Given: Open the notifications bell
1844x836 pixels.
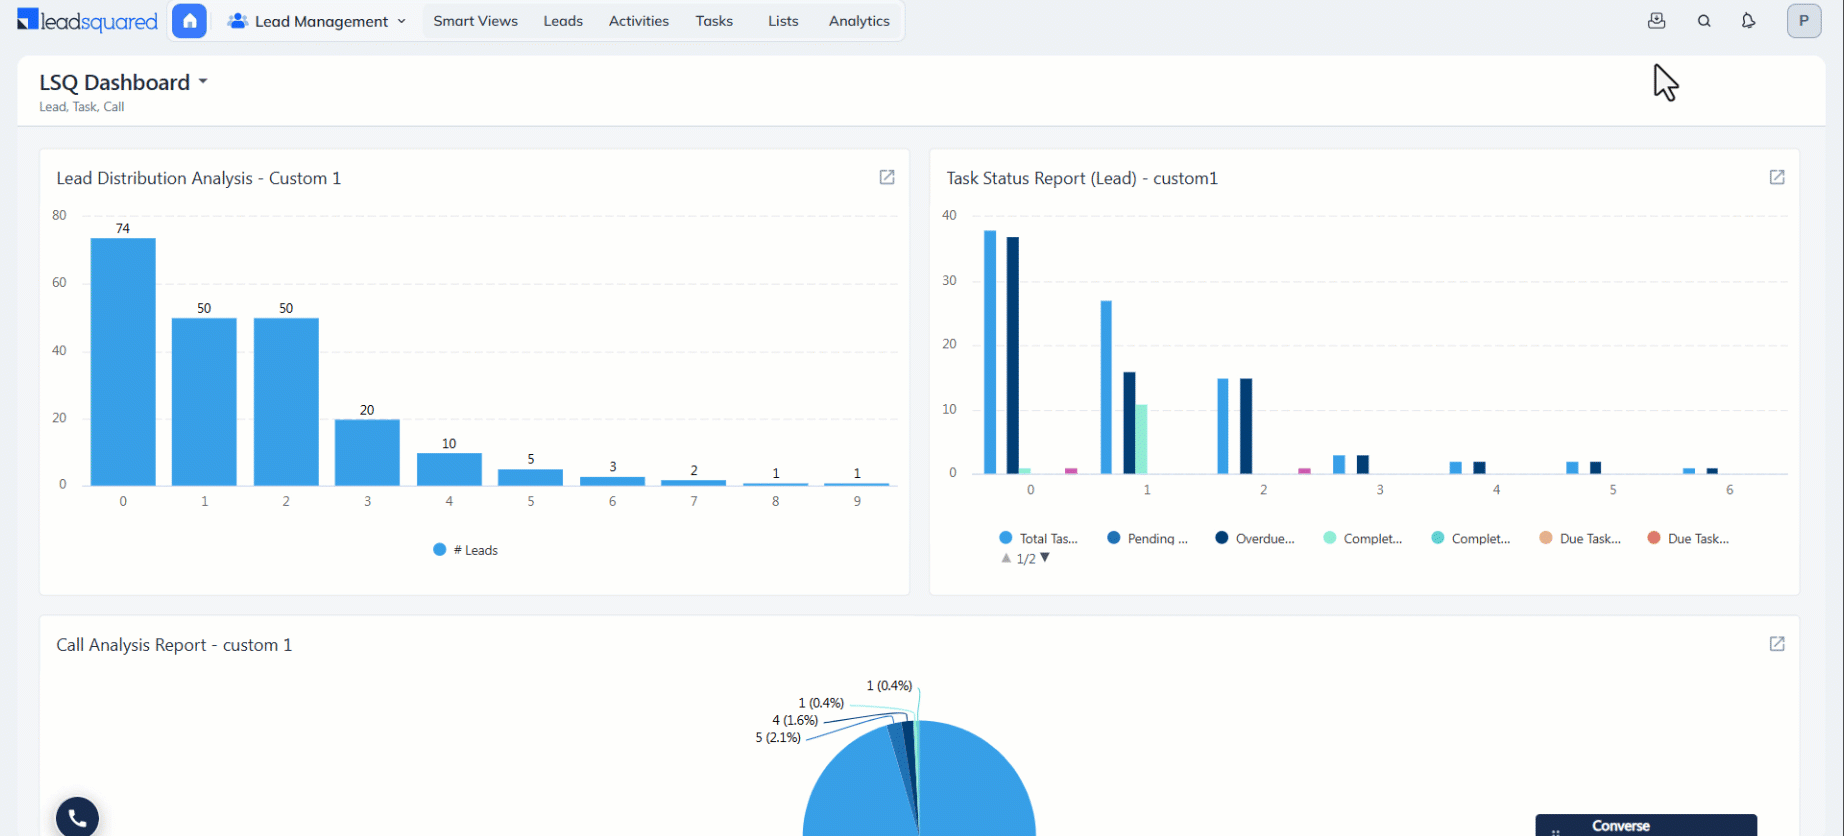Looking at the screenshot, I should click(1748, 21).
